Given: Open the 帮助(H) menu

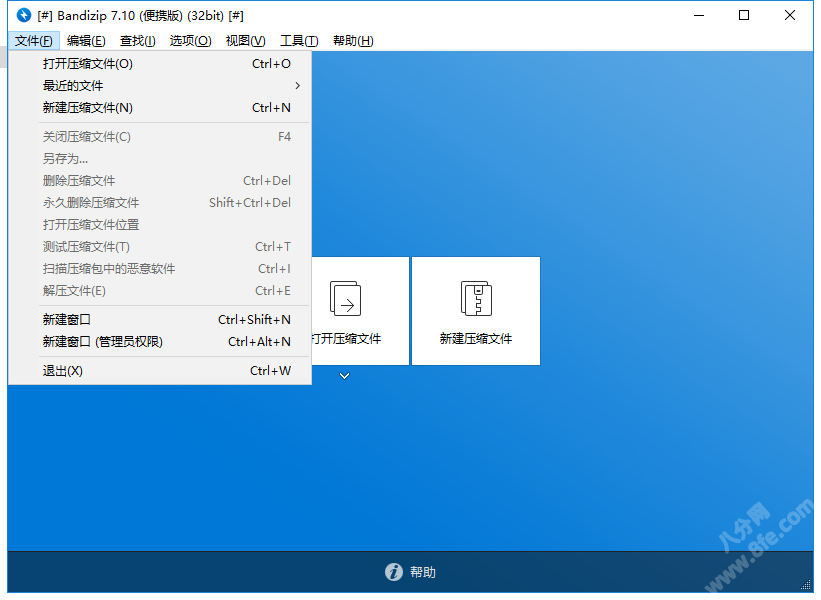Looking at the screenshot, I should [x=353, y=41].
